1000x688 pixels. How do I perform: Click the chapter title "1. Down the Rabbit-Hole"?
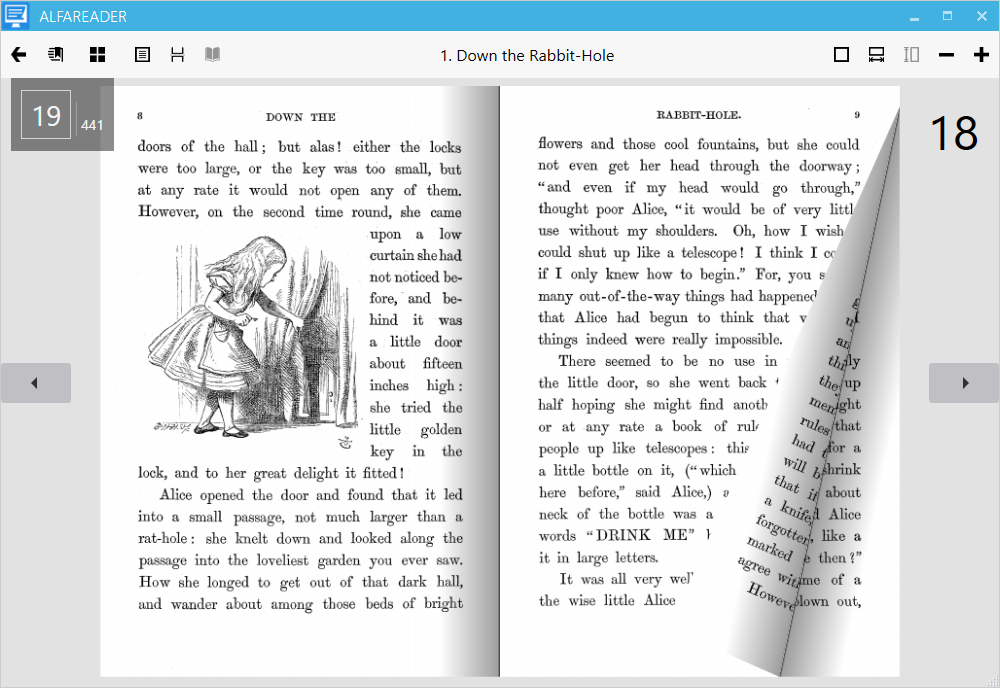[x=527, y=55]
